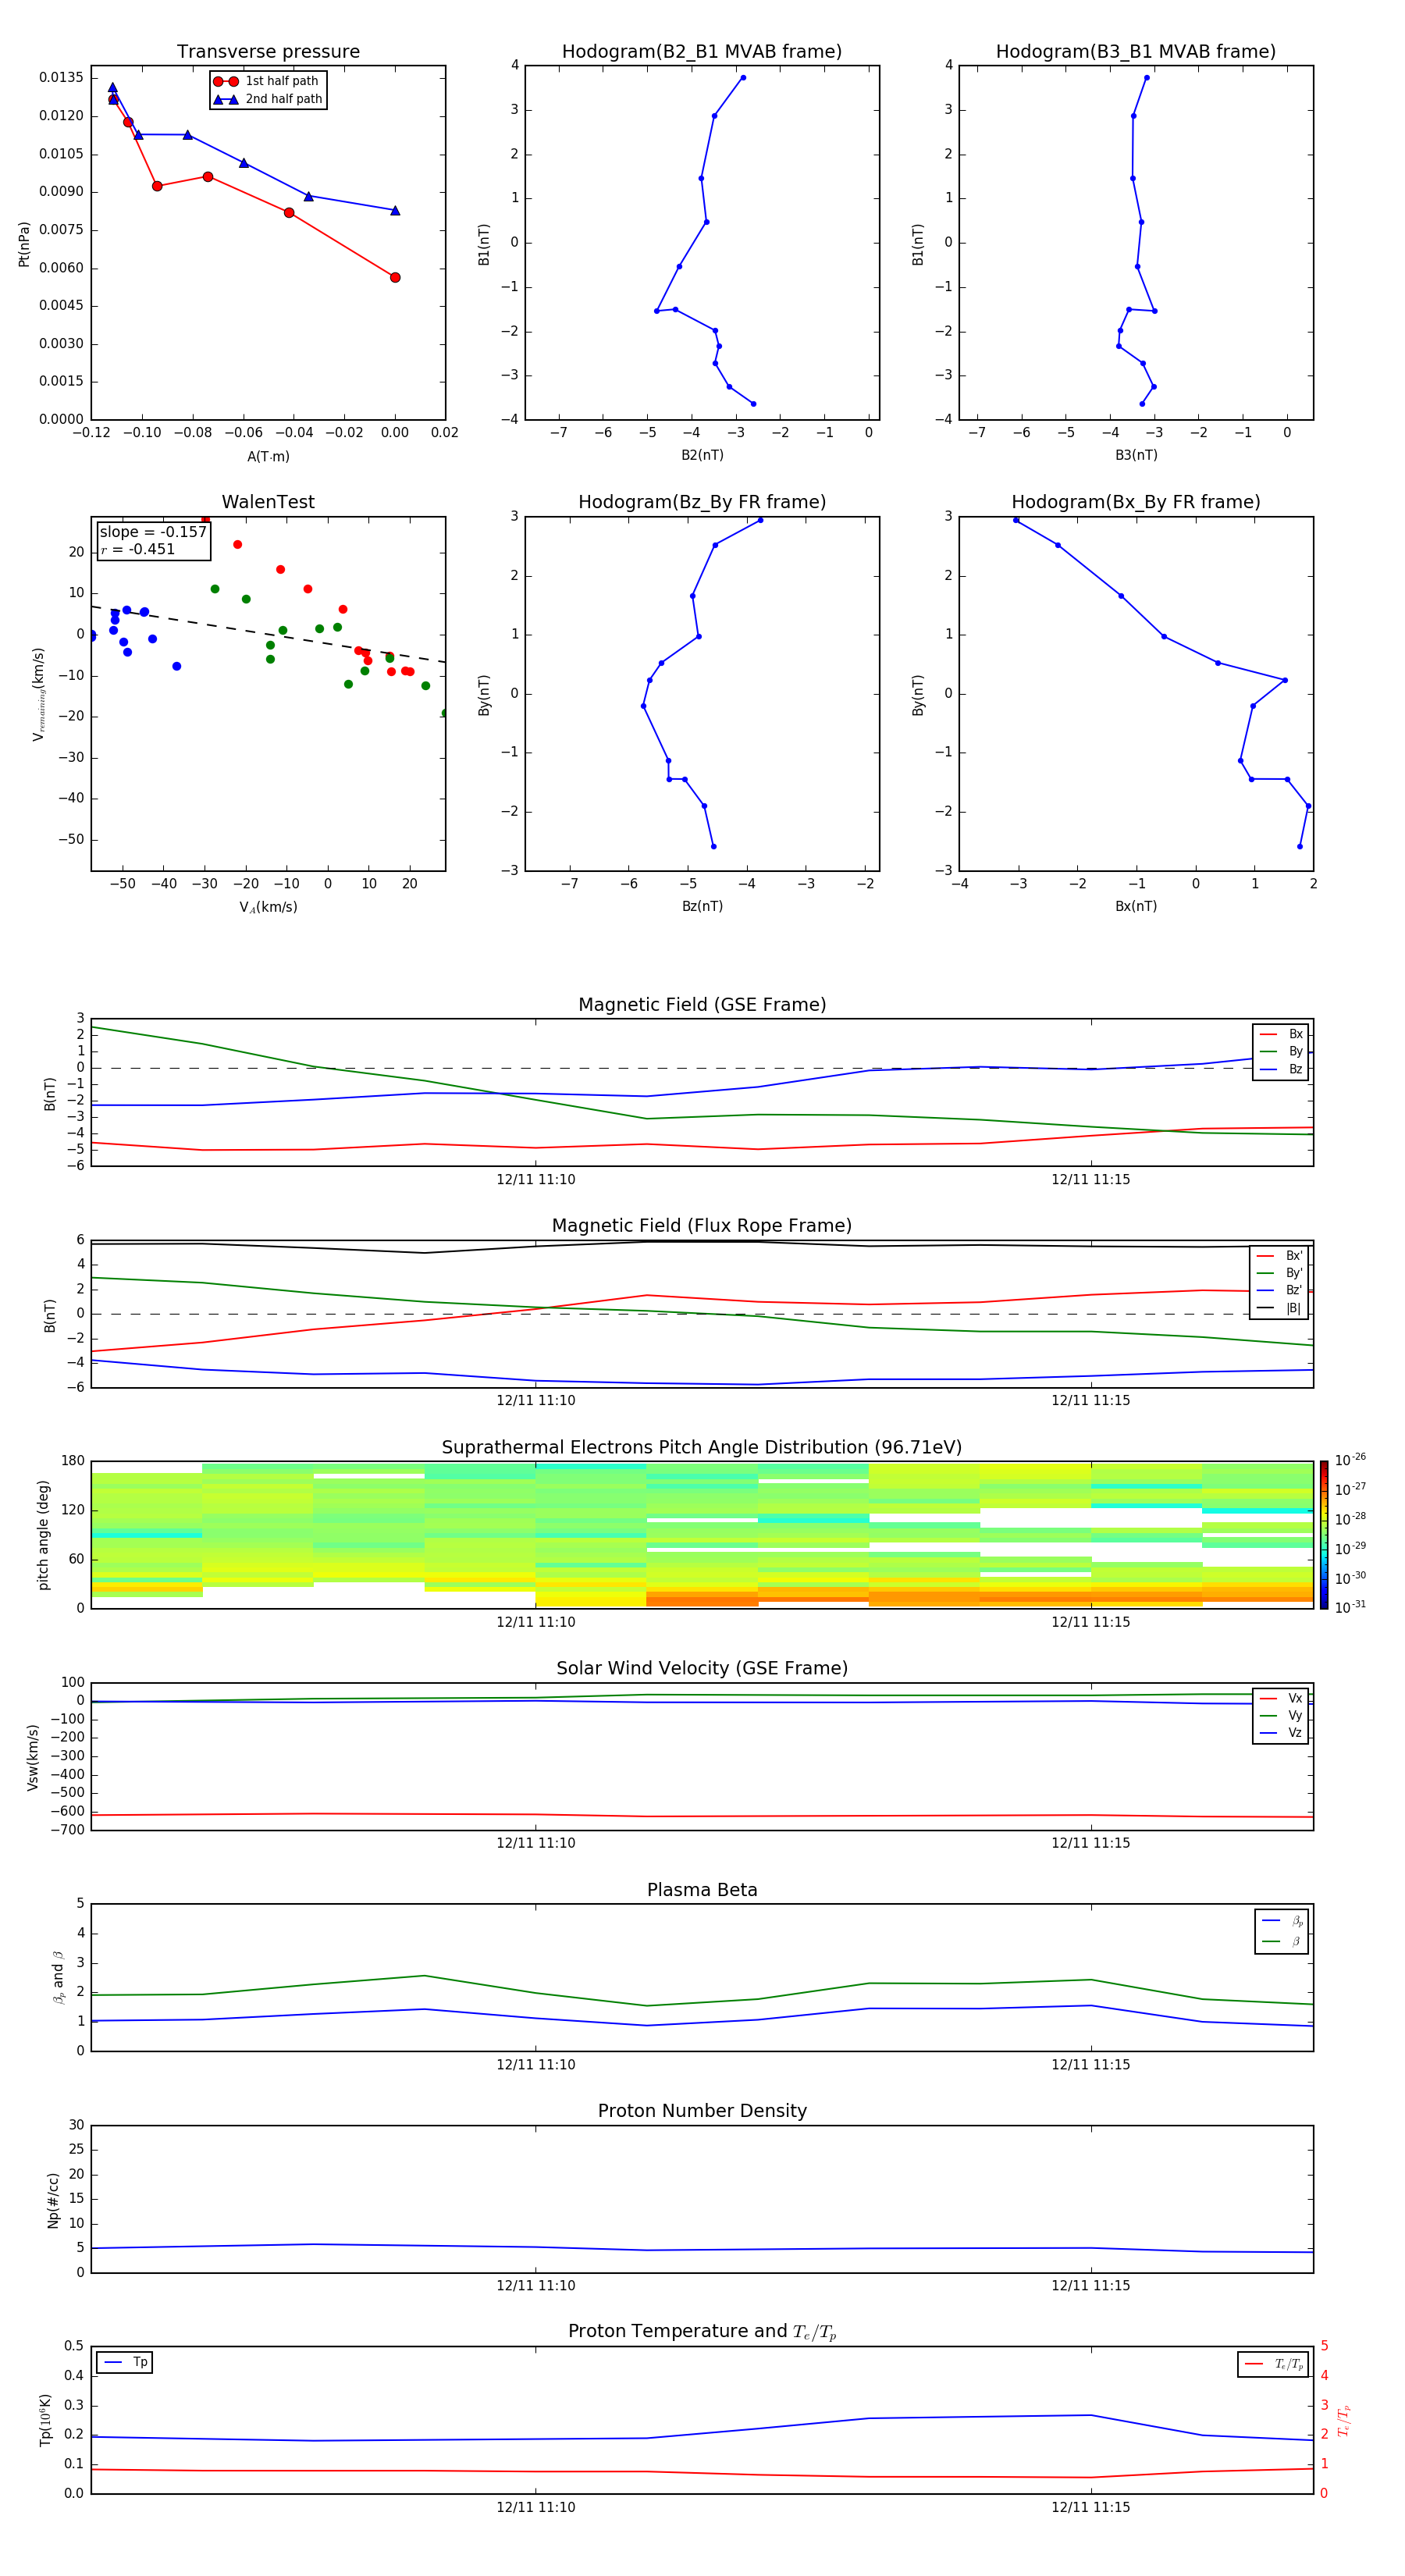The height and width of the screenshot is (2576, 1405).
Task: Select the "r = -0.451" annotation
Action: (138, 550)
